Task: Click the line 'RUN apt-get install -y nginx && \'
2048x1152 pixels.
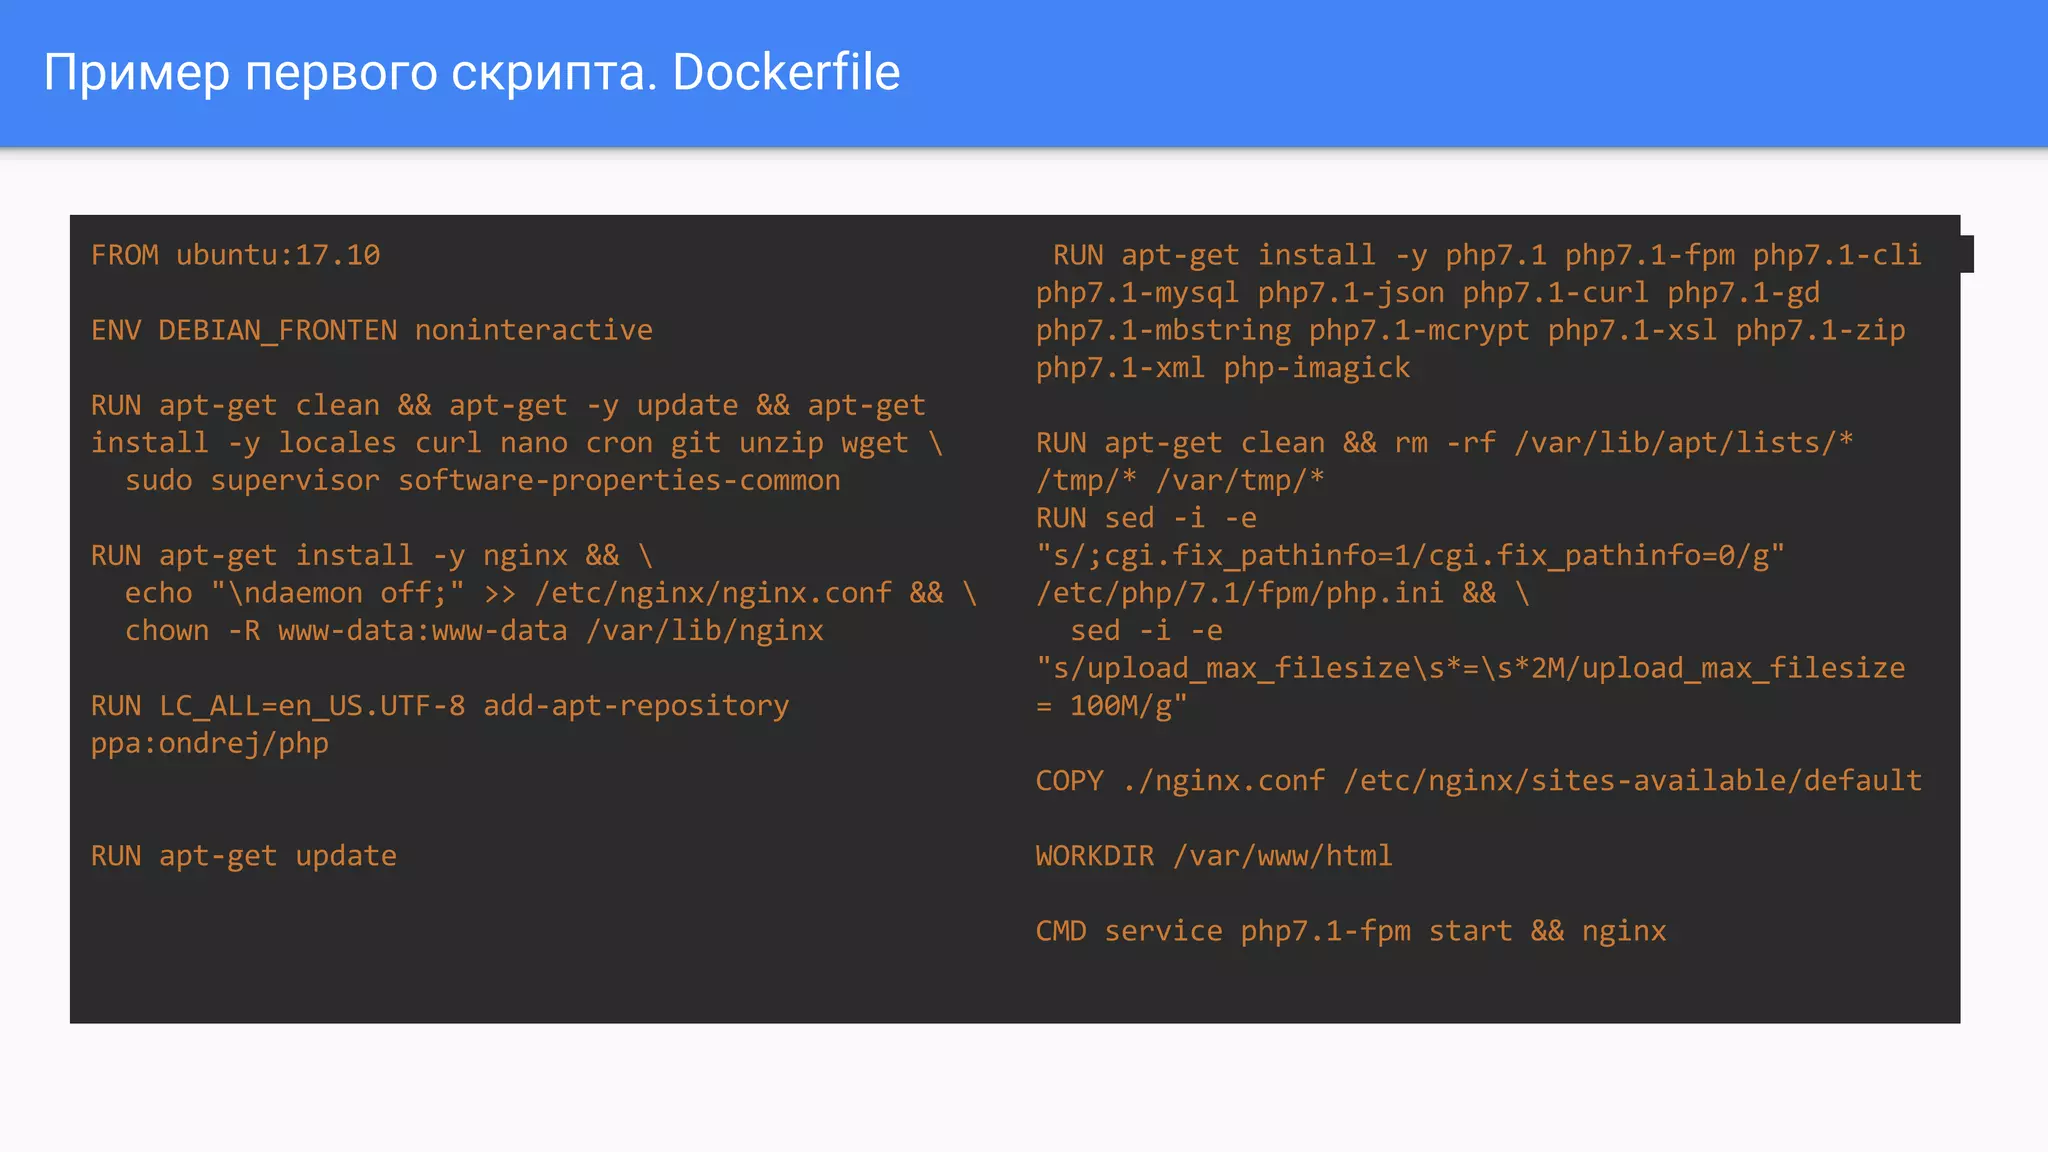Action: tap(372, 555)
